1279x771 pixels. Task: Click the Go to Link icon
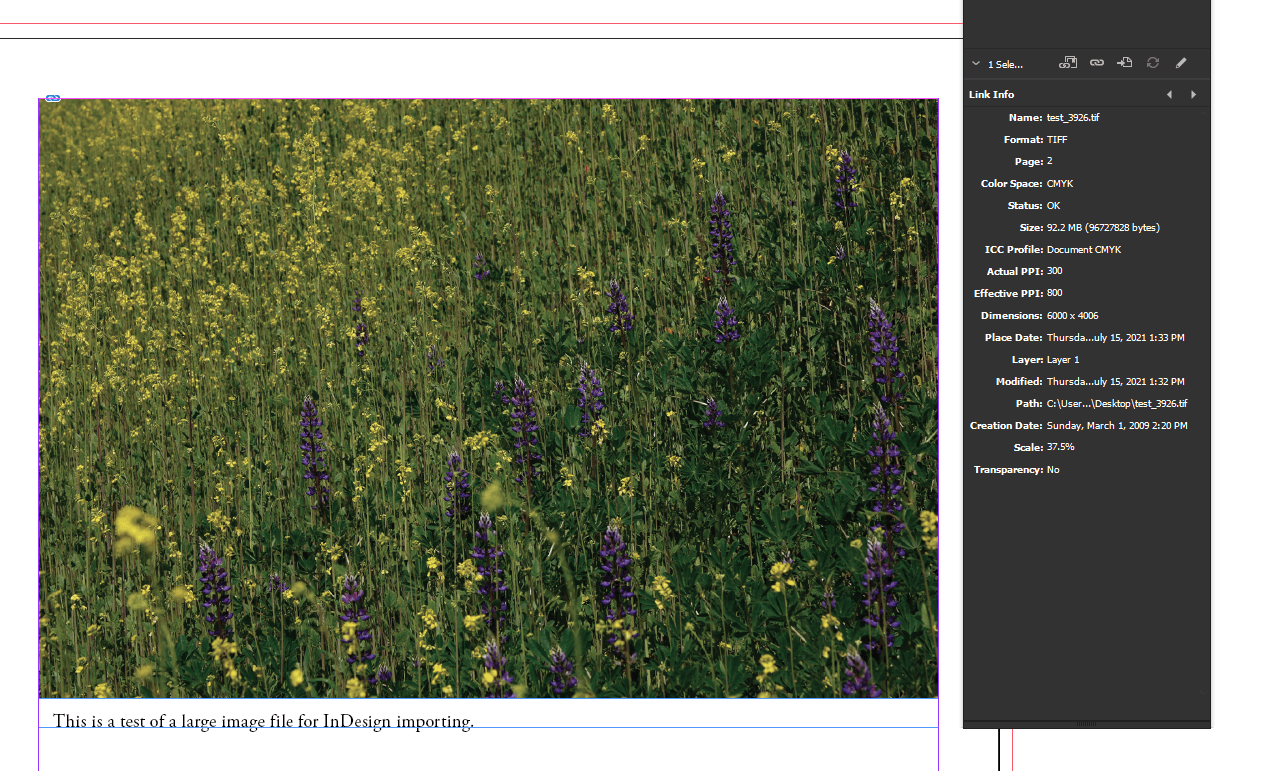coord(1124,62)
